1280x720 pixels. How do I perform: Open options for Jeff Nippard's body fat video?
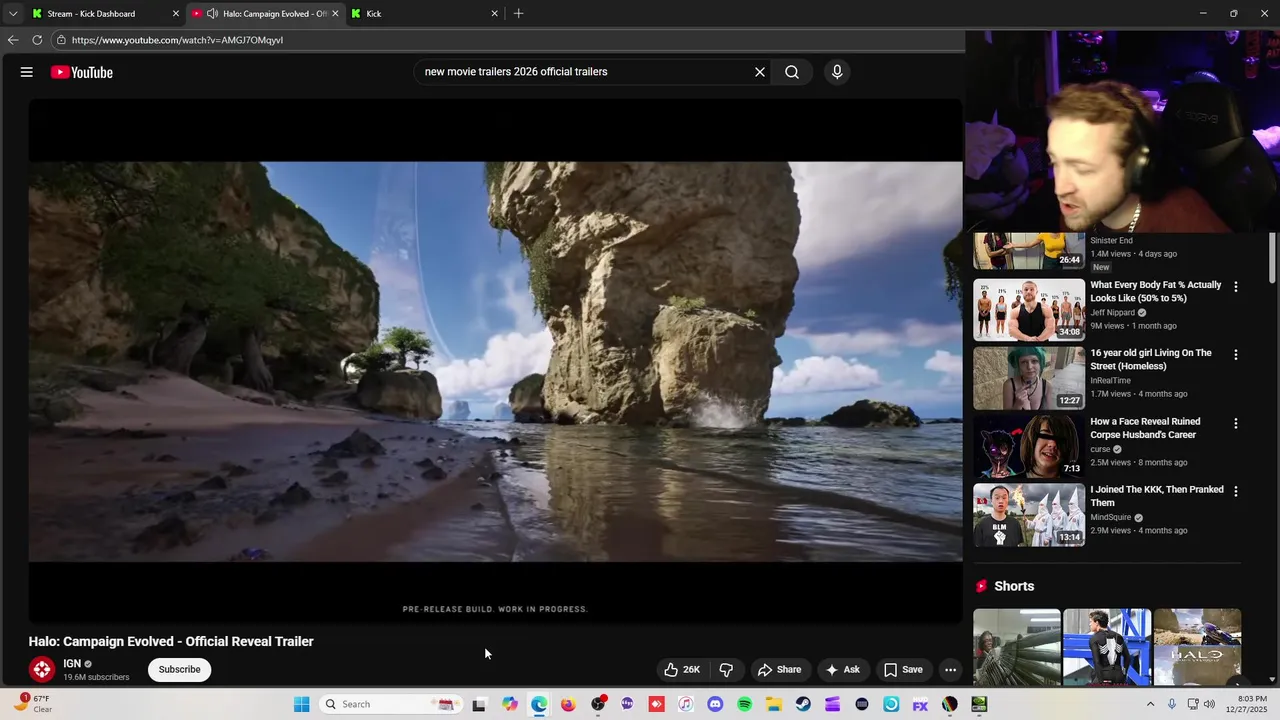pos(1235,287)
